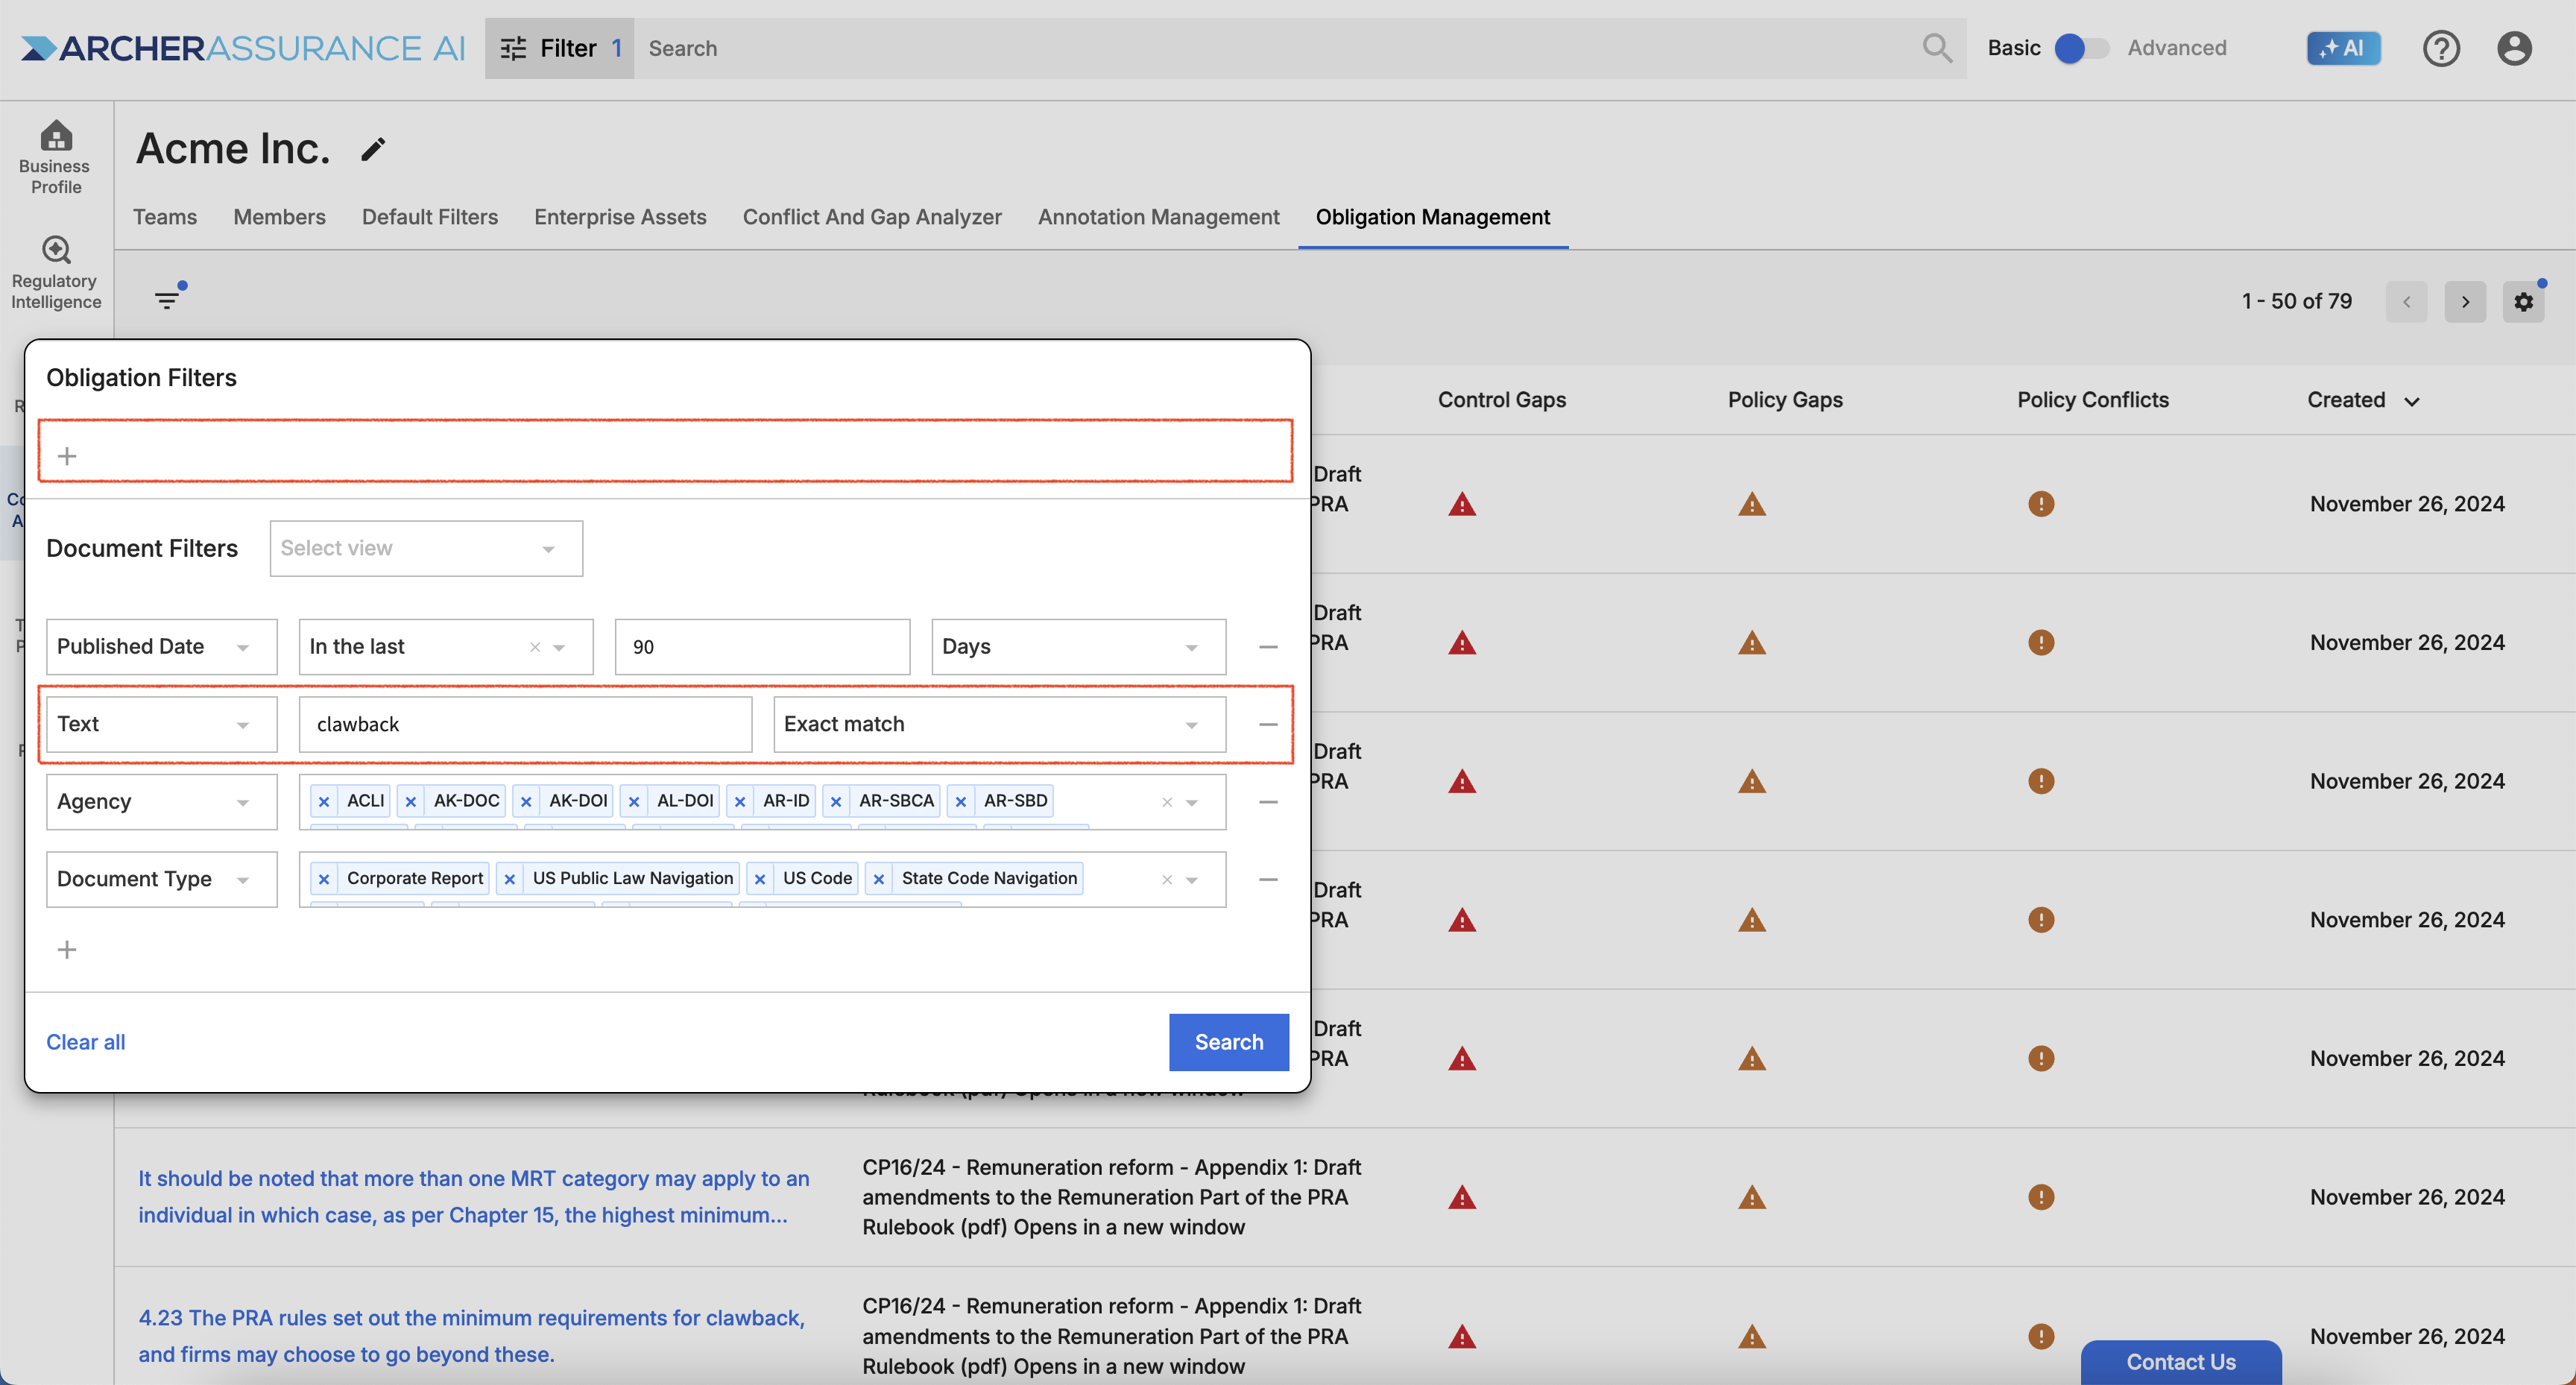Viewport: 2576px width, 1385px height.
Task: Switch to the Enterprise Assets tab
Action: [620, 217]
